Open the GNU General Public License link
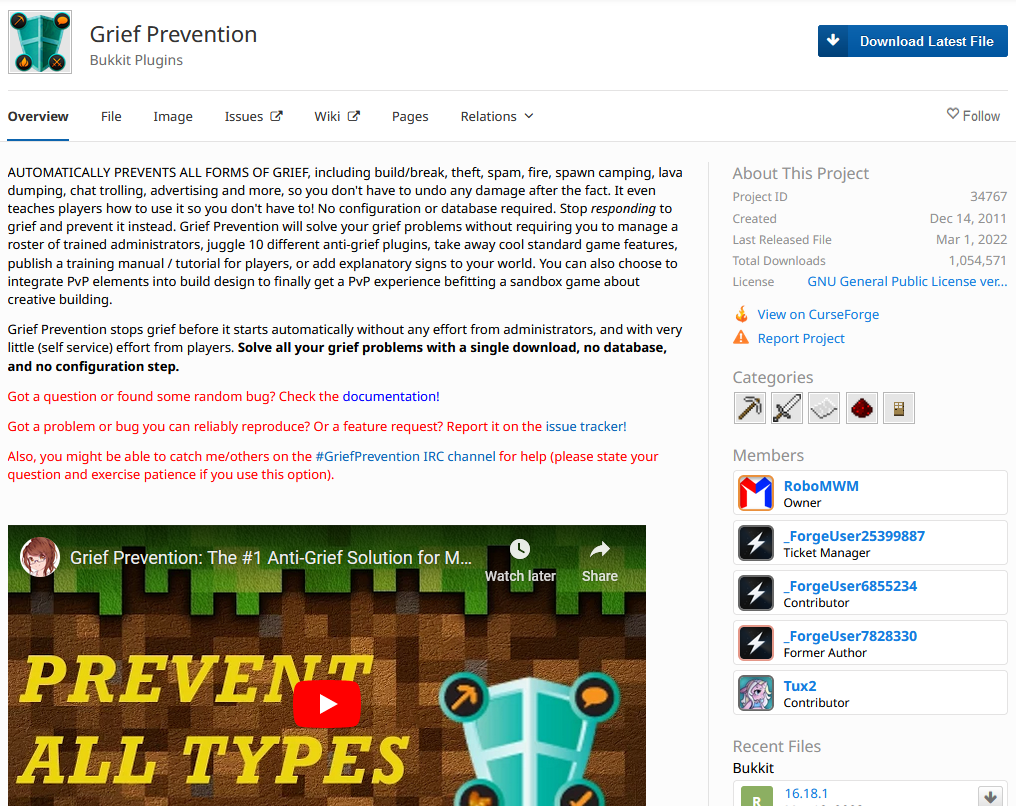Image resolution: width=1016 pixels, height=806 pixels. tap(907, 282)
